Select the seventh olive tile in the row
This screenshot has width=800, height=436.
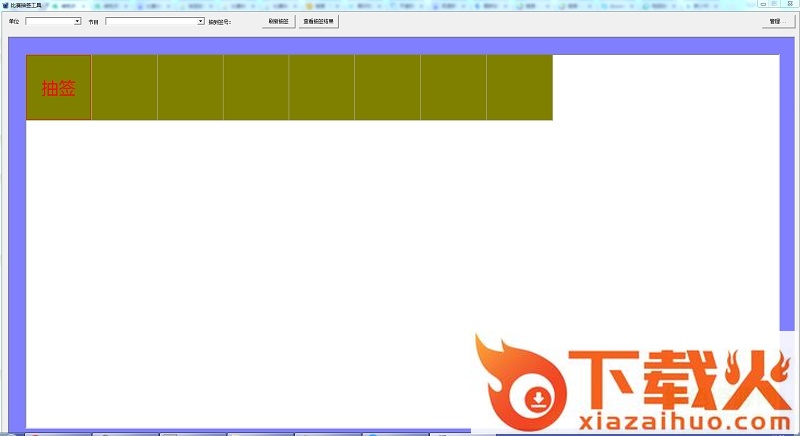[x=454, y=88]
